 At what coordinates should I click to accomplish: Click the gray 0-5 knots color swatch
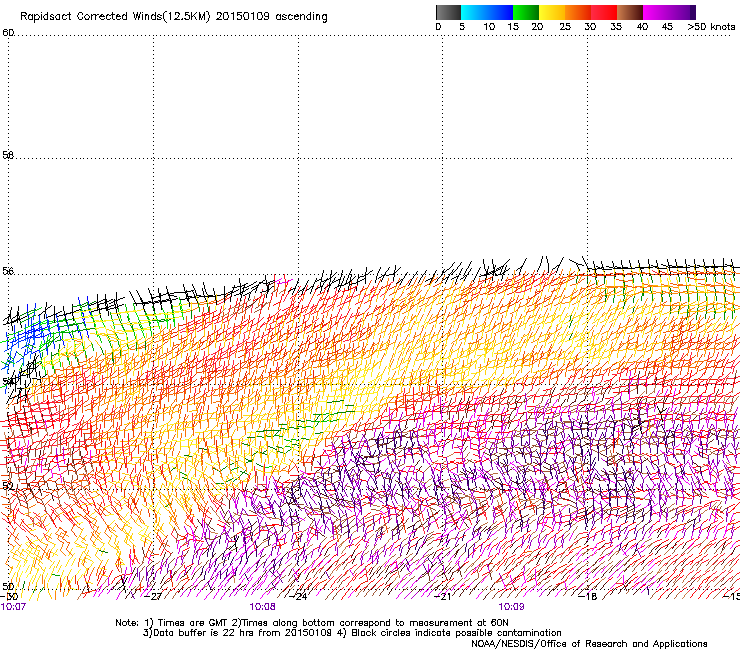tap(448, 12)
